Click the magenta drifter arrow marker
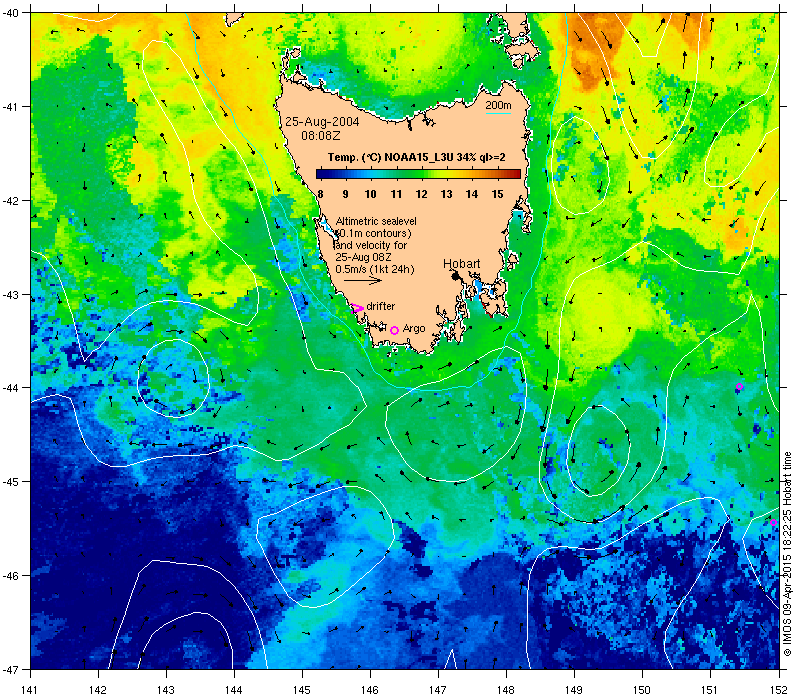 357,308
